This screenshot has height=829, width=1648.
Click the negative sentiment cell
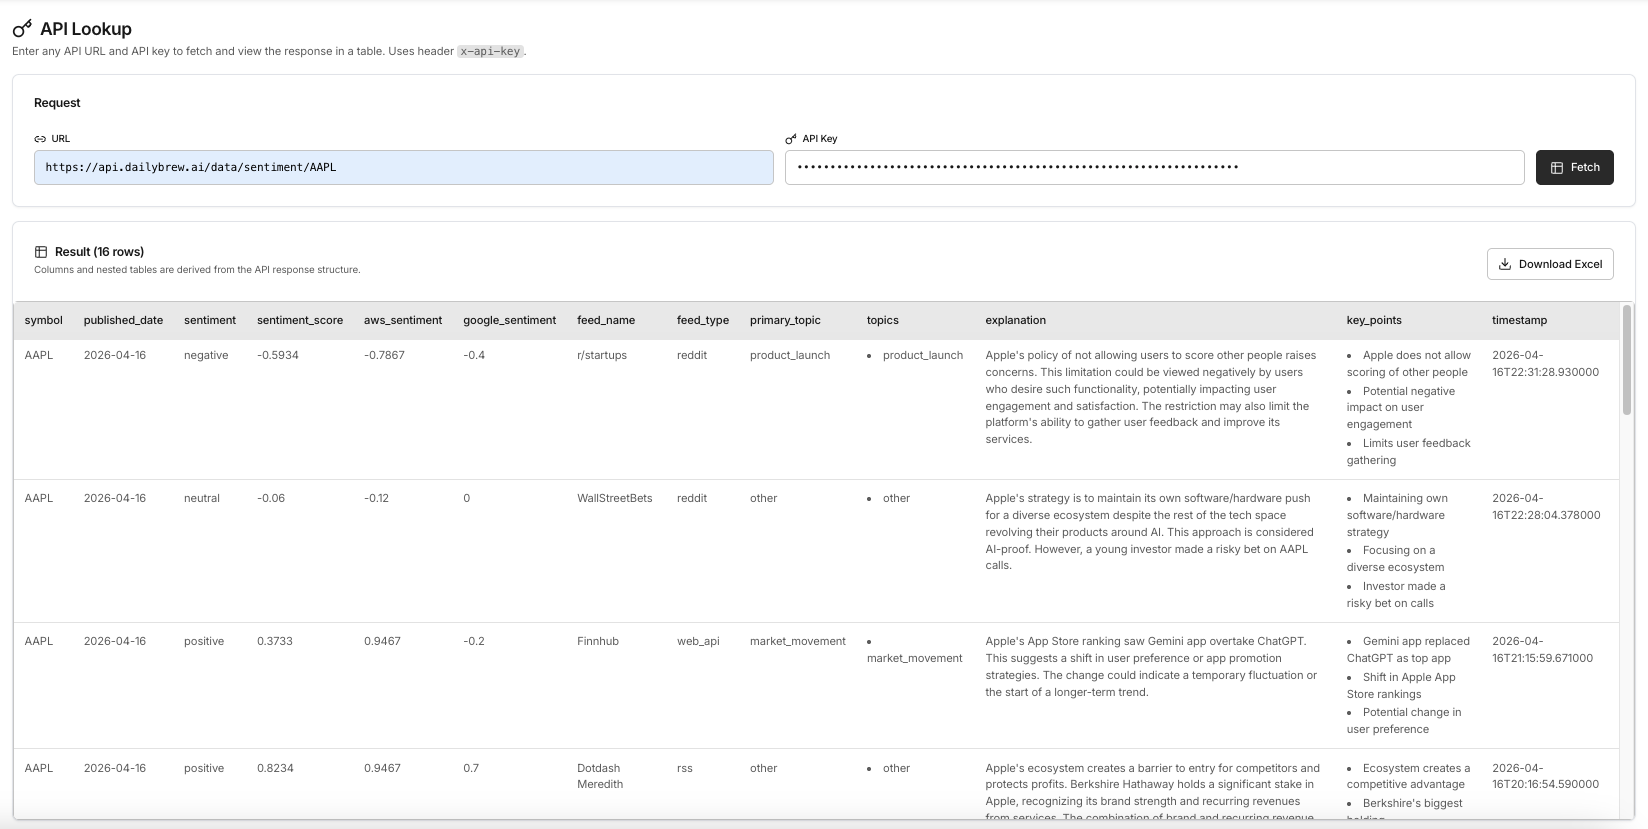pyautogui.click(x=206, y=355)
